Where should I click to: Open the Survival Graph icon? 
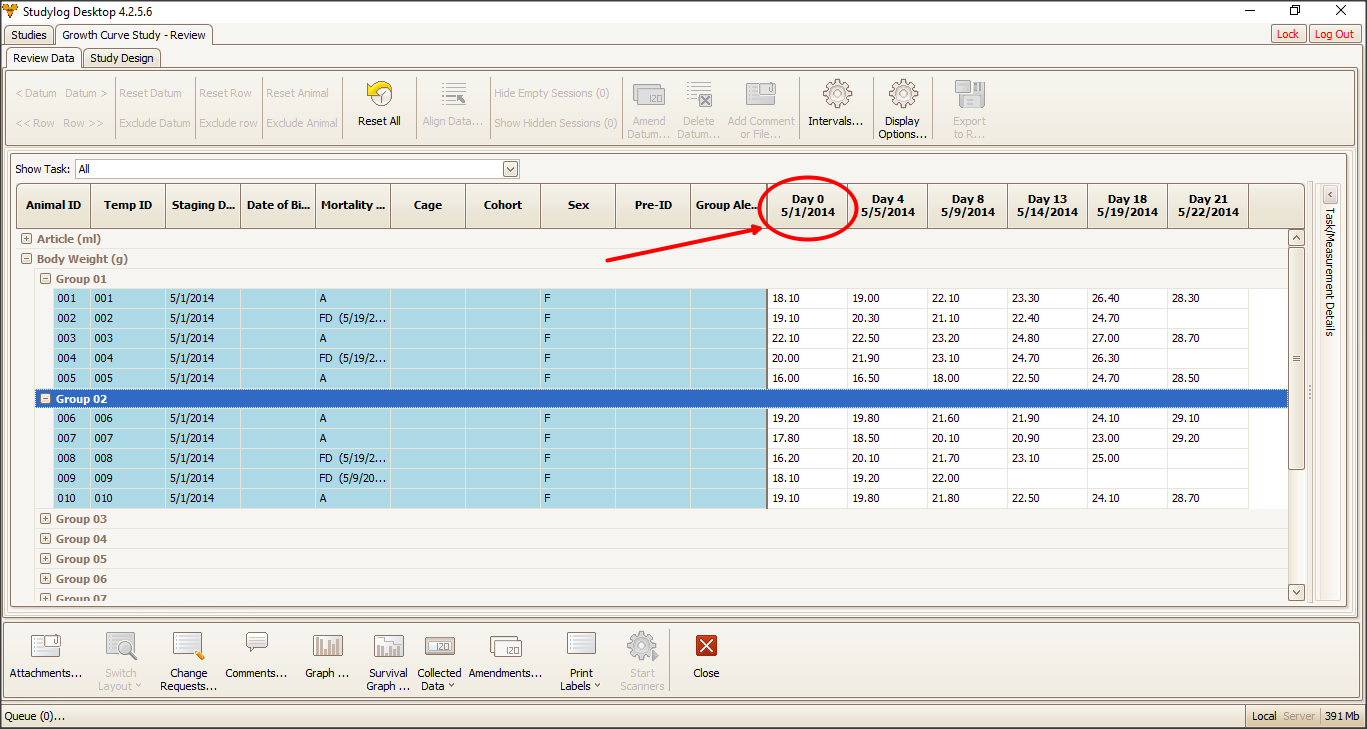tap(388, 646)
